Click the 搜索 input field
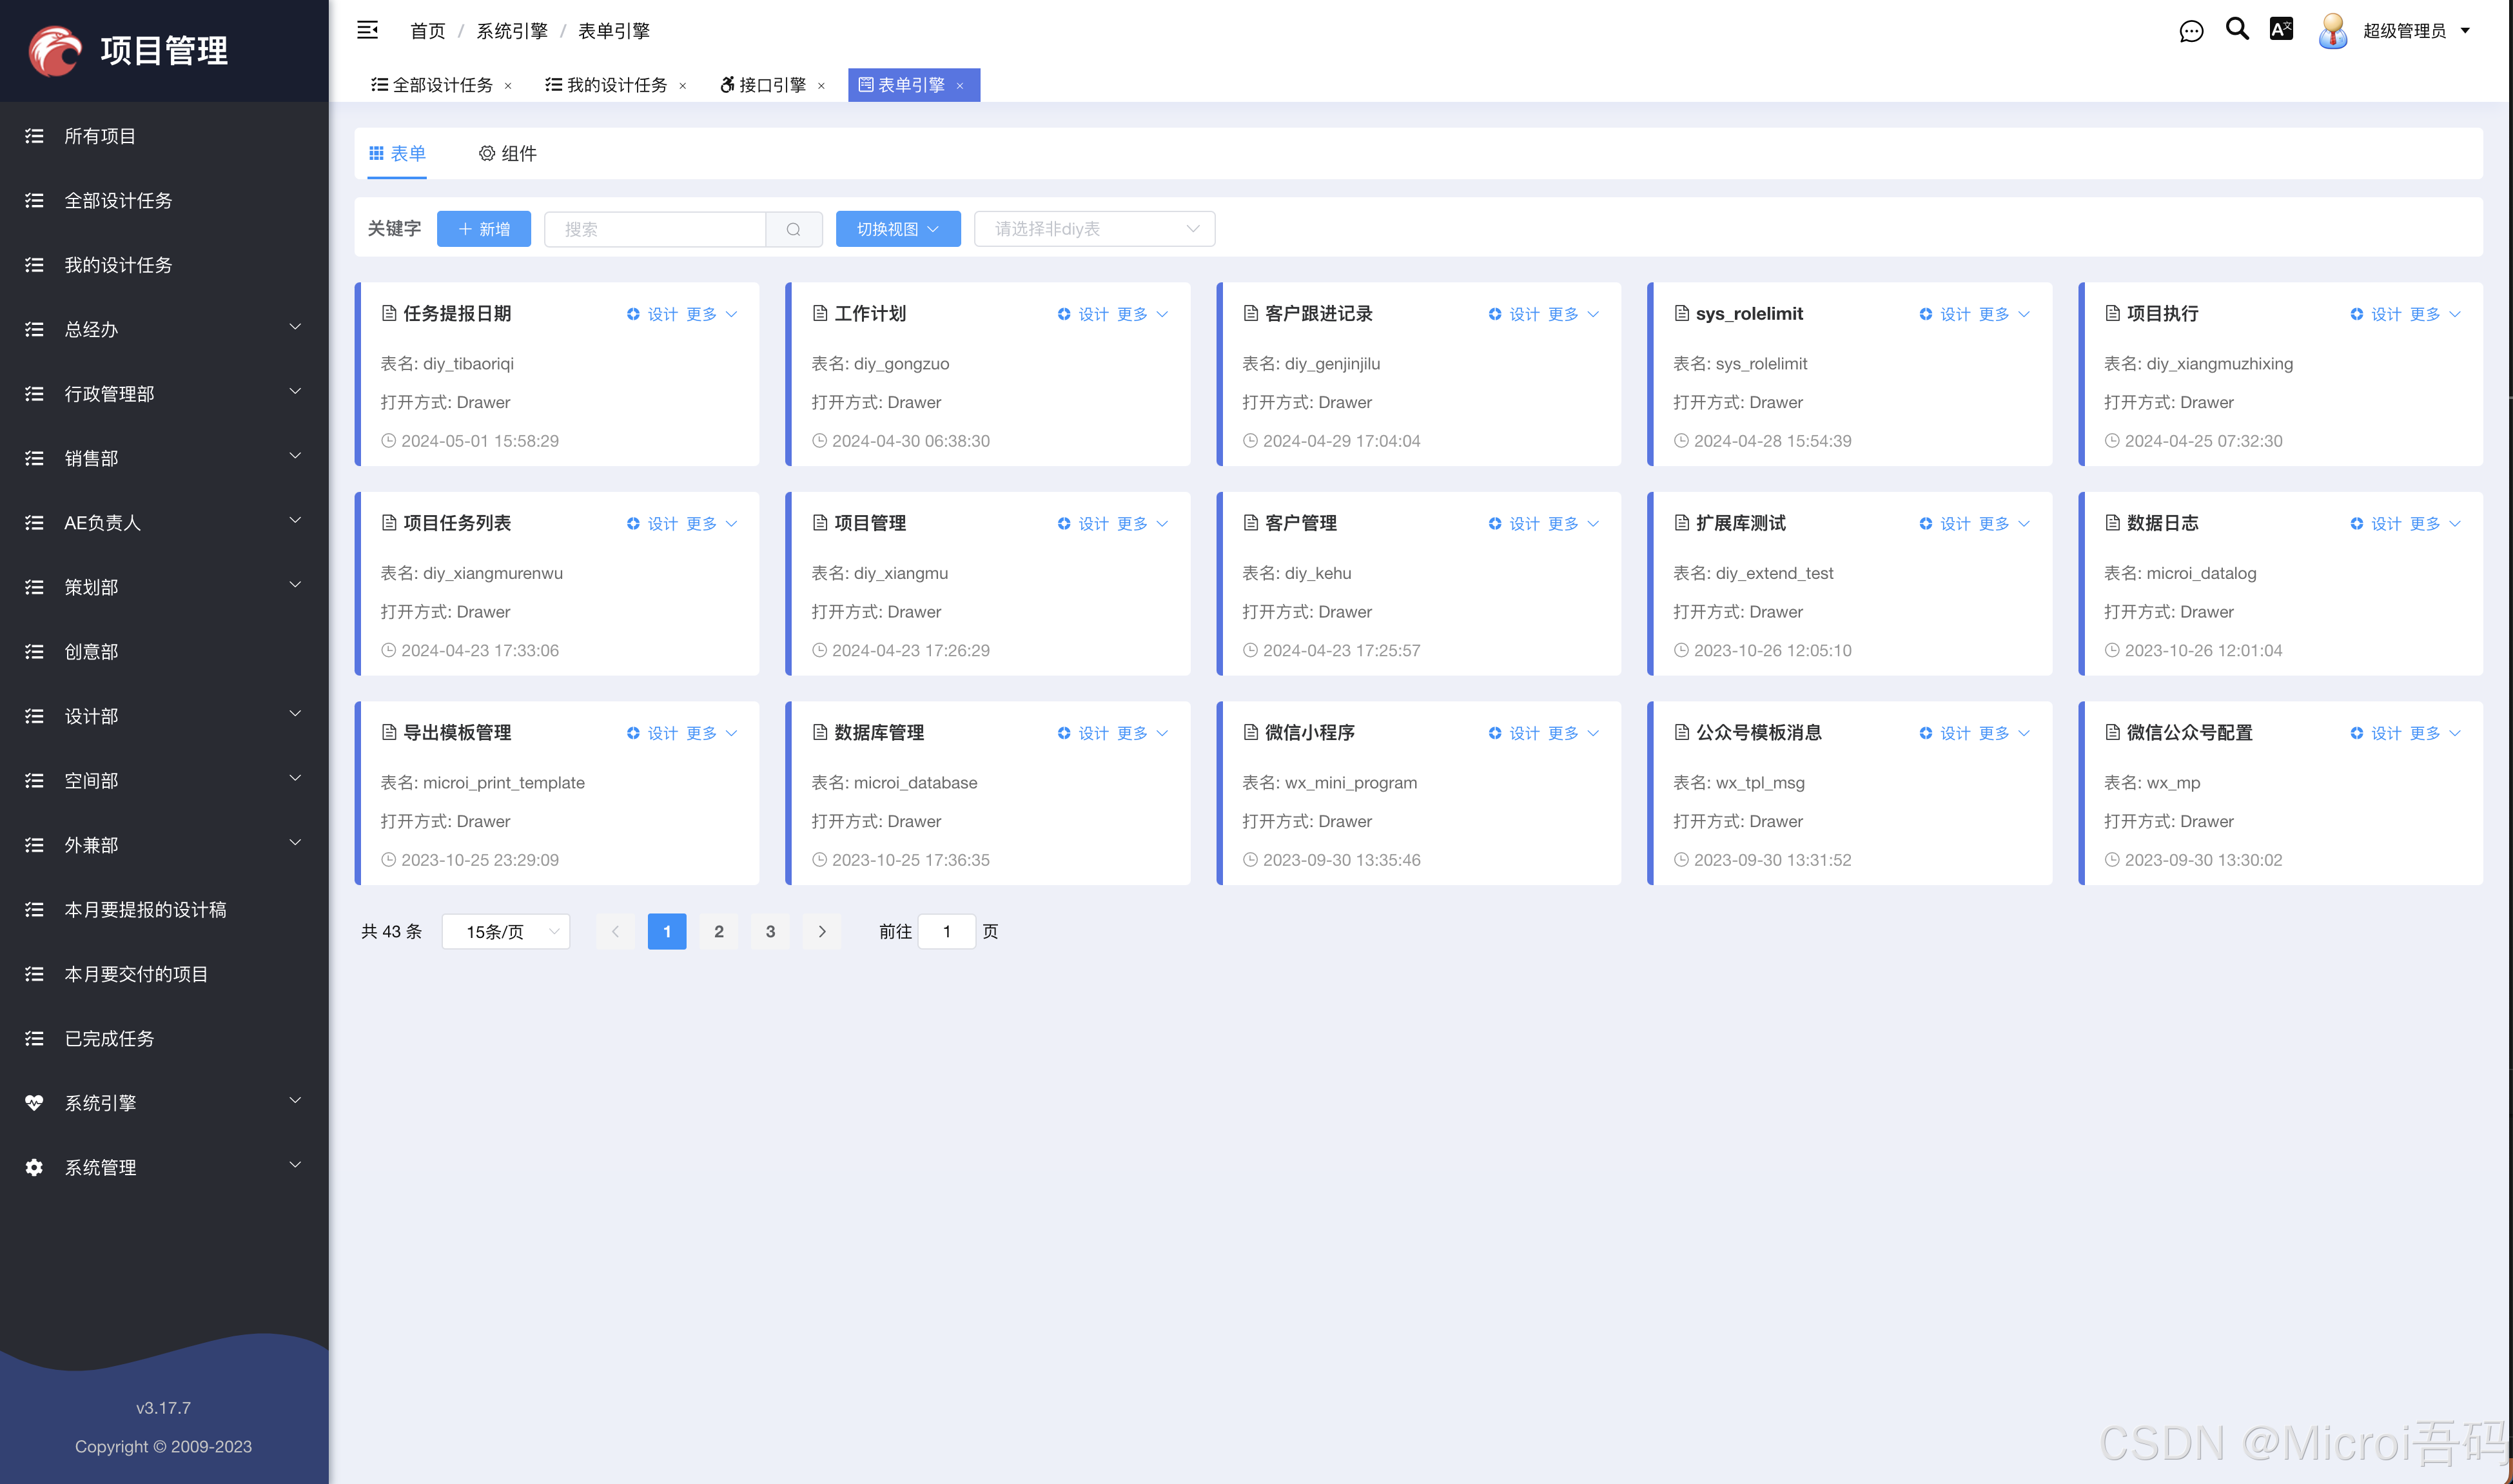The width and height of the screenshot is (2513, 1484). click(655, 229)
